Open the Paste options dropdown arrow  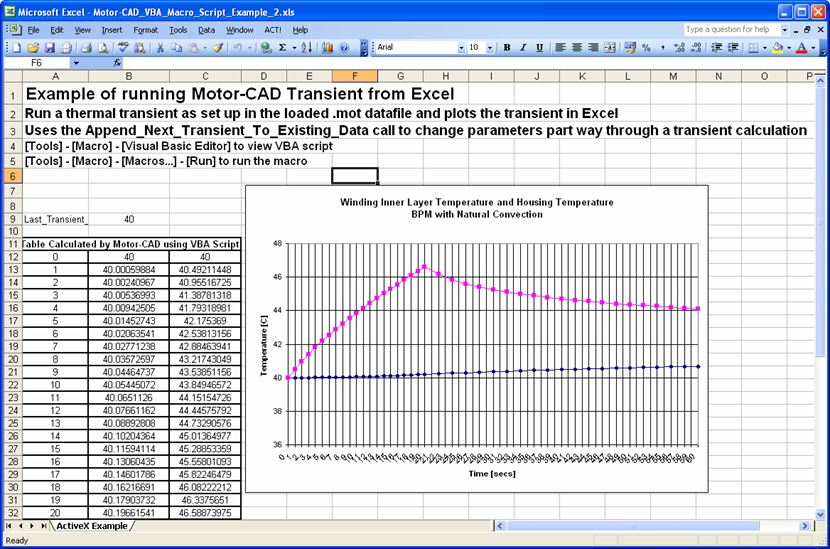tap(205, 48)
